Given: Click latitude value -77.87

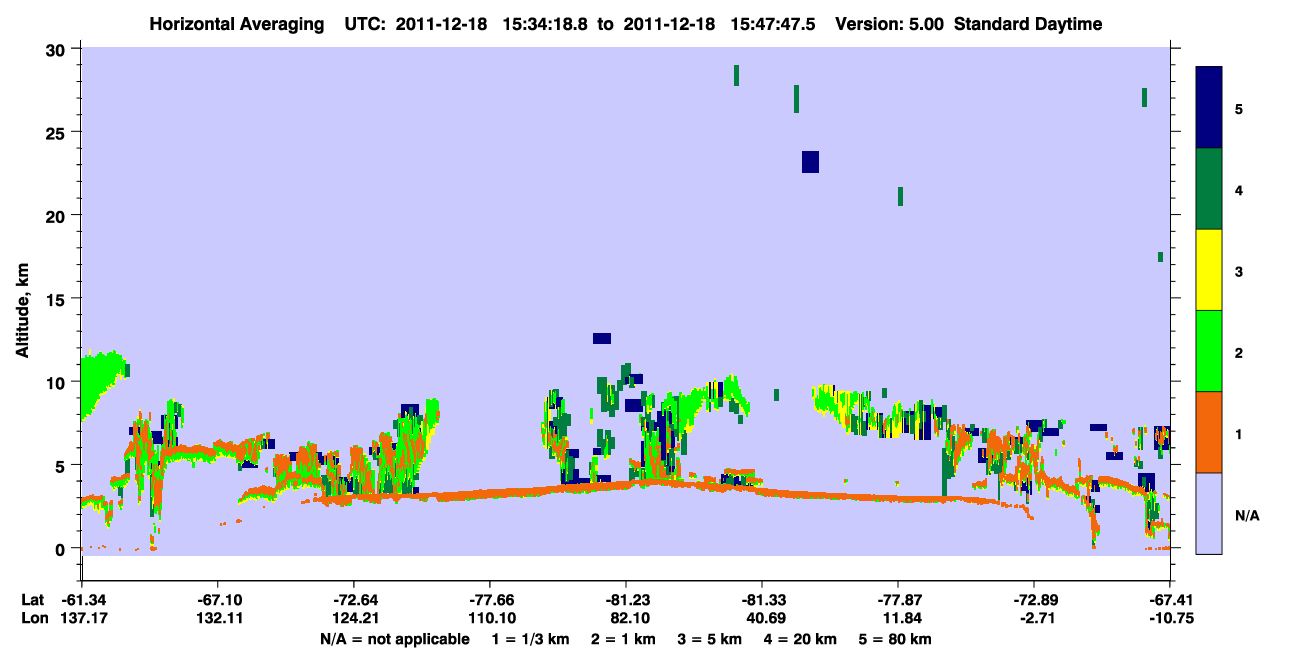Looking at the screenshot, I should [x=898, y=600].
